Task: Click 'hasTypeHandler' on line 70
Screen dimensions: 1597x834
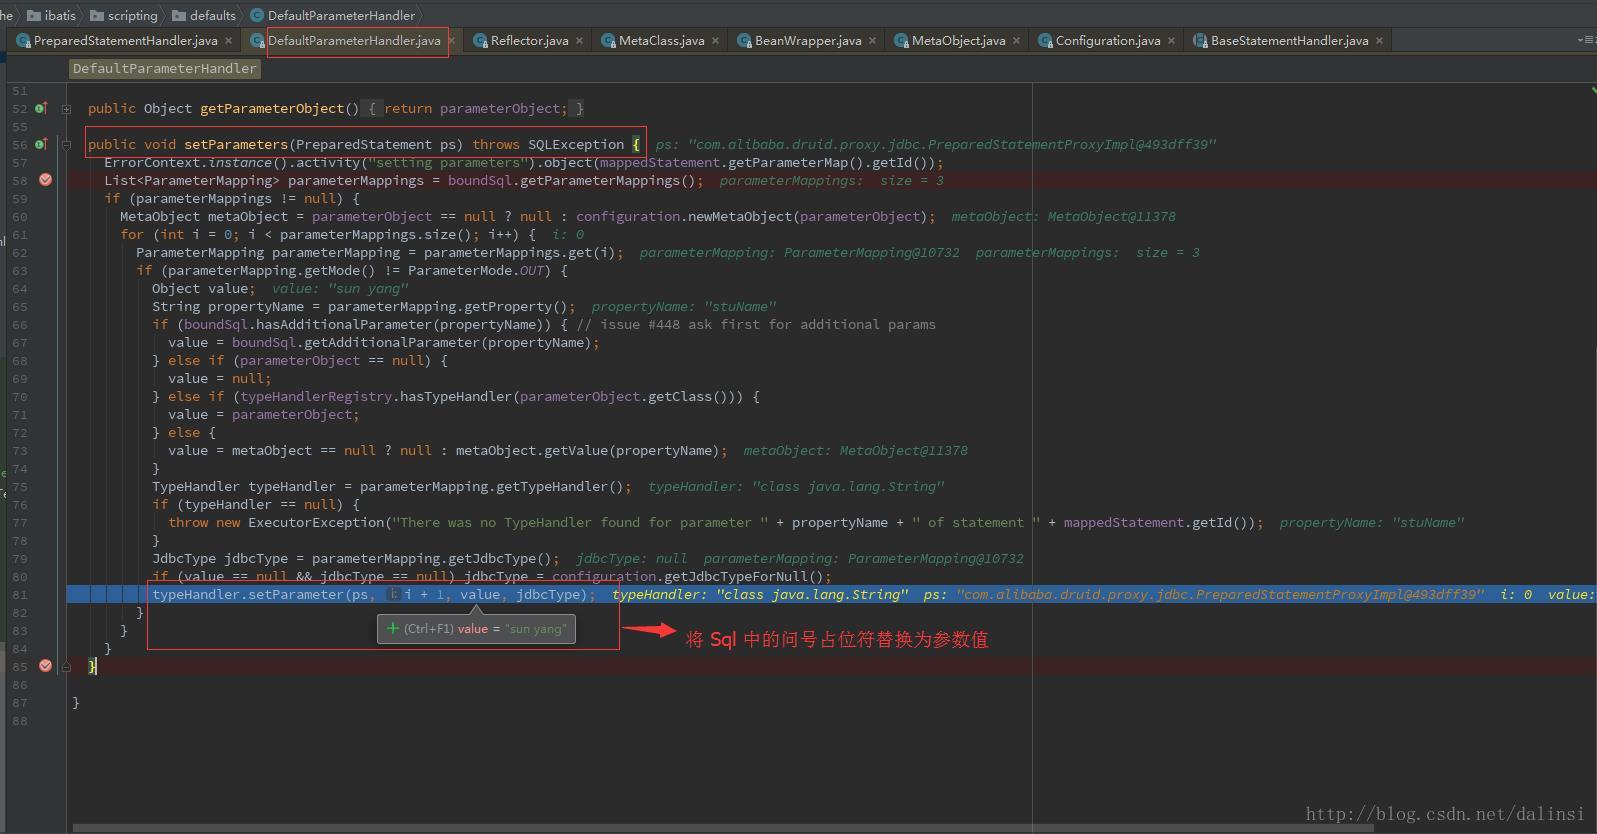Action: 456,396
